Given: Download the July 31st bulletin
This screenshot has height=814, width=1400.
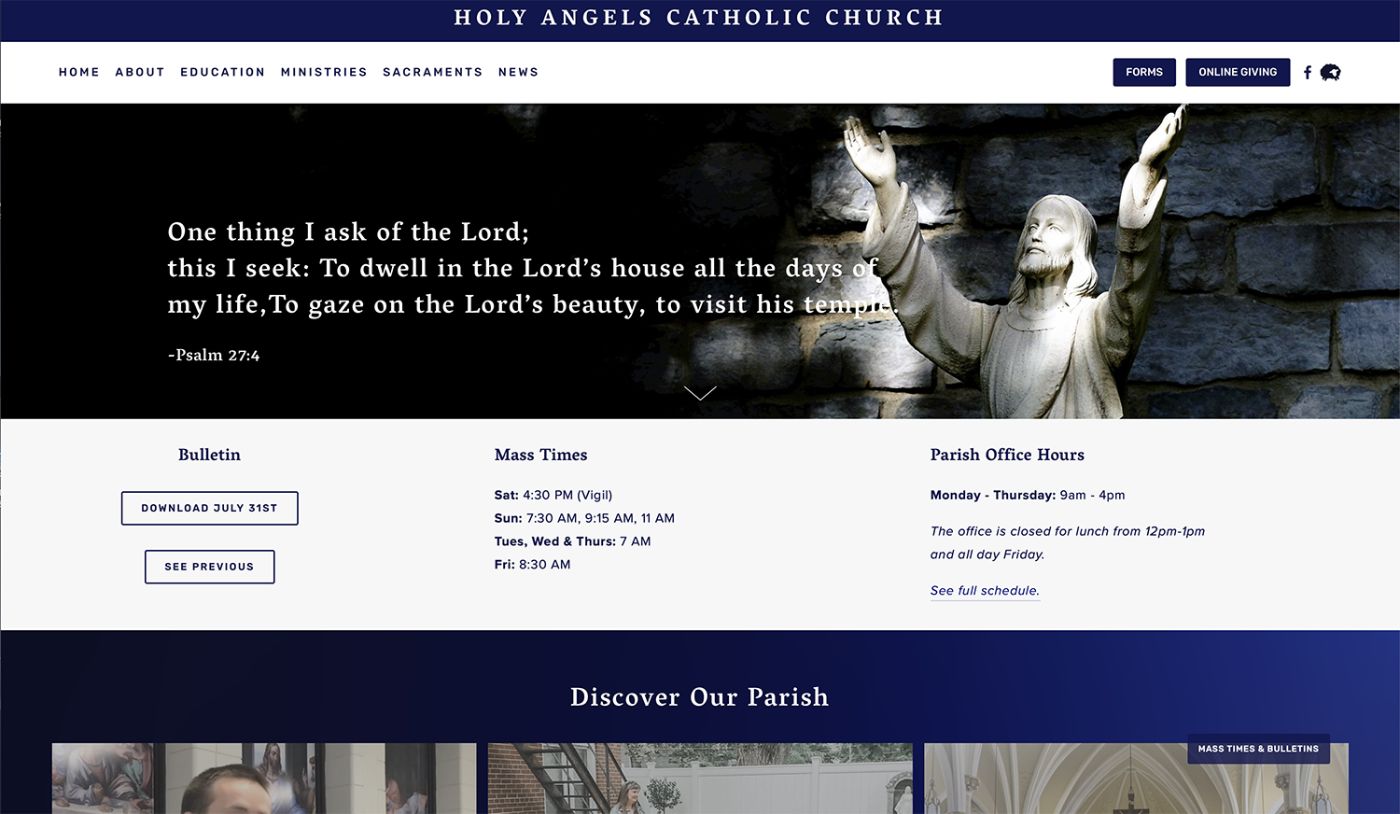Looking at the screenshot, I should point(209,507).
